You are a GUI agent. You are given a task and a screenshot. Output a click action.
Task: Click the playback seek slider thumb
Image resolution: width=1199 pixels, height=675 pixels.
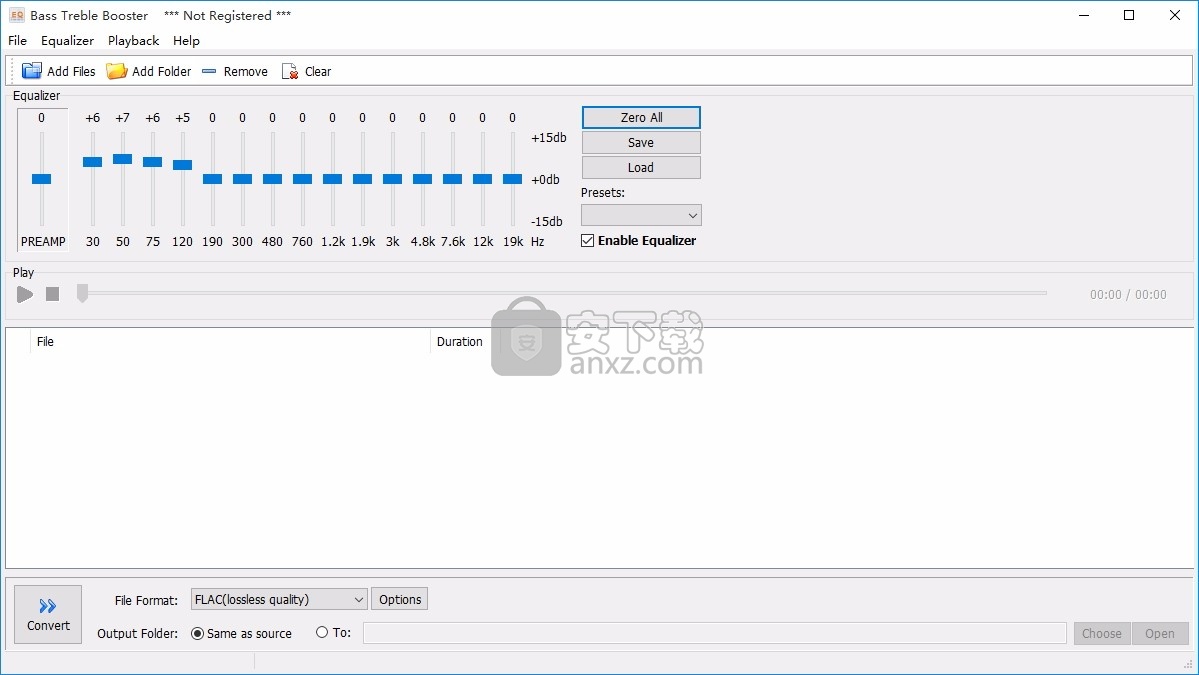pyautogui.click(x=83, y=293)
